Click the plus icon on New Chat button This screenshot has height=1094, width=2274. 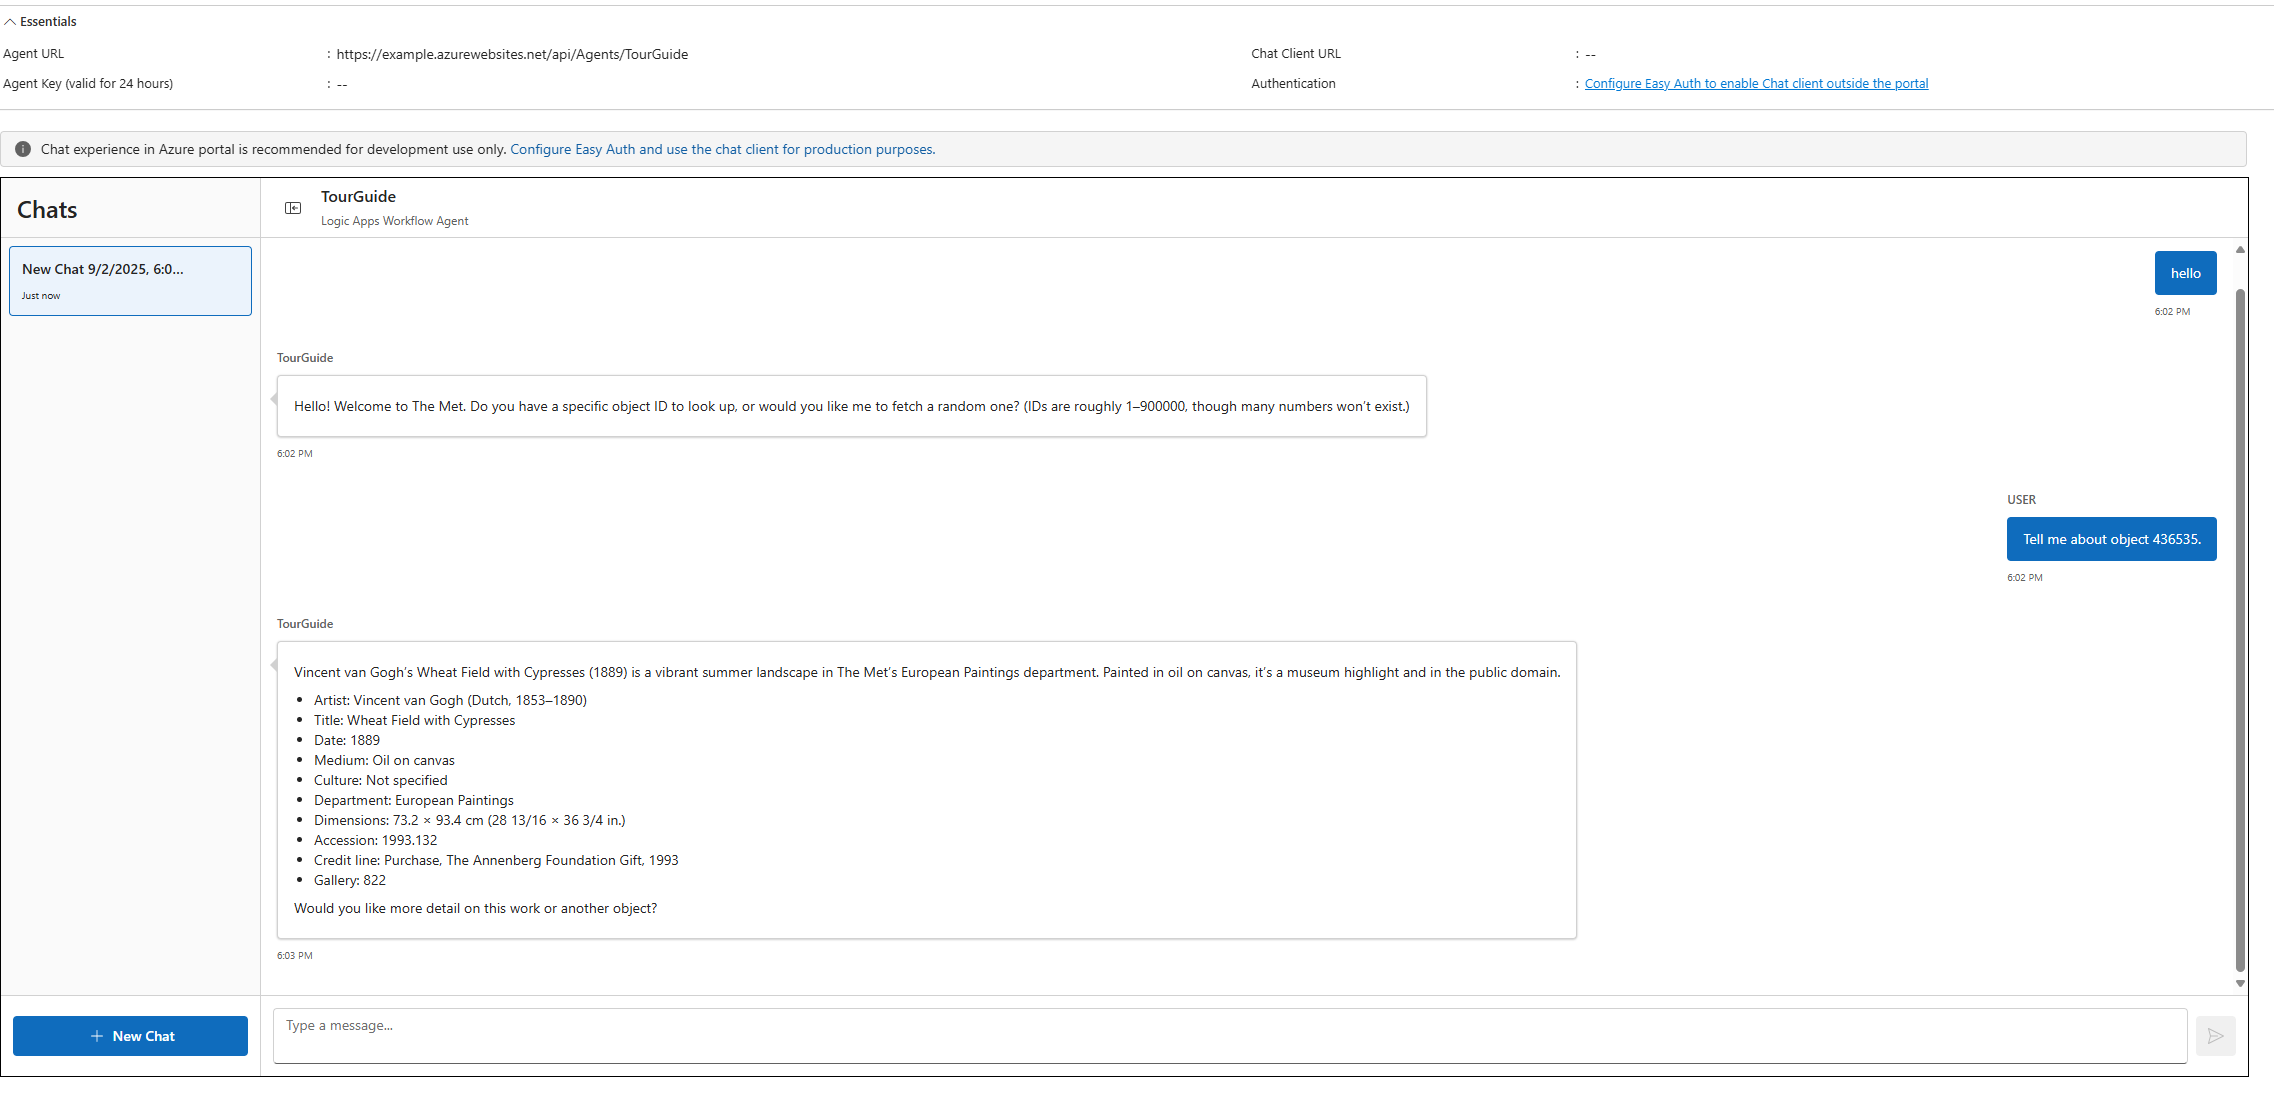97,1036
